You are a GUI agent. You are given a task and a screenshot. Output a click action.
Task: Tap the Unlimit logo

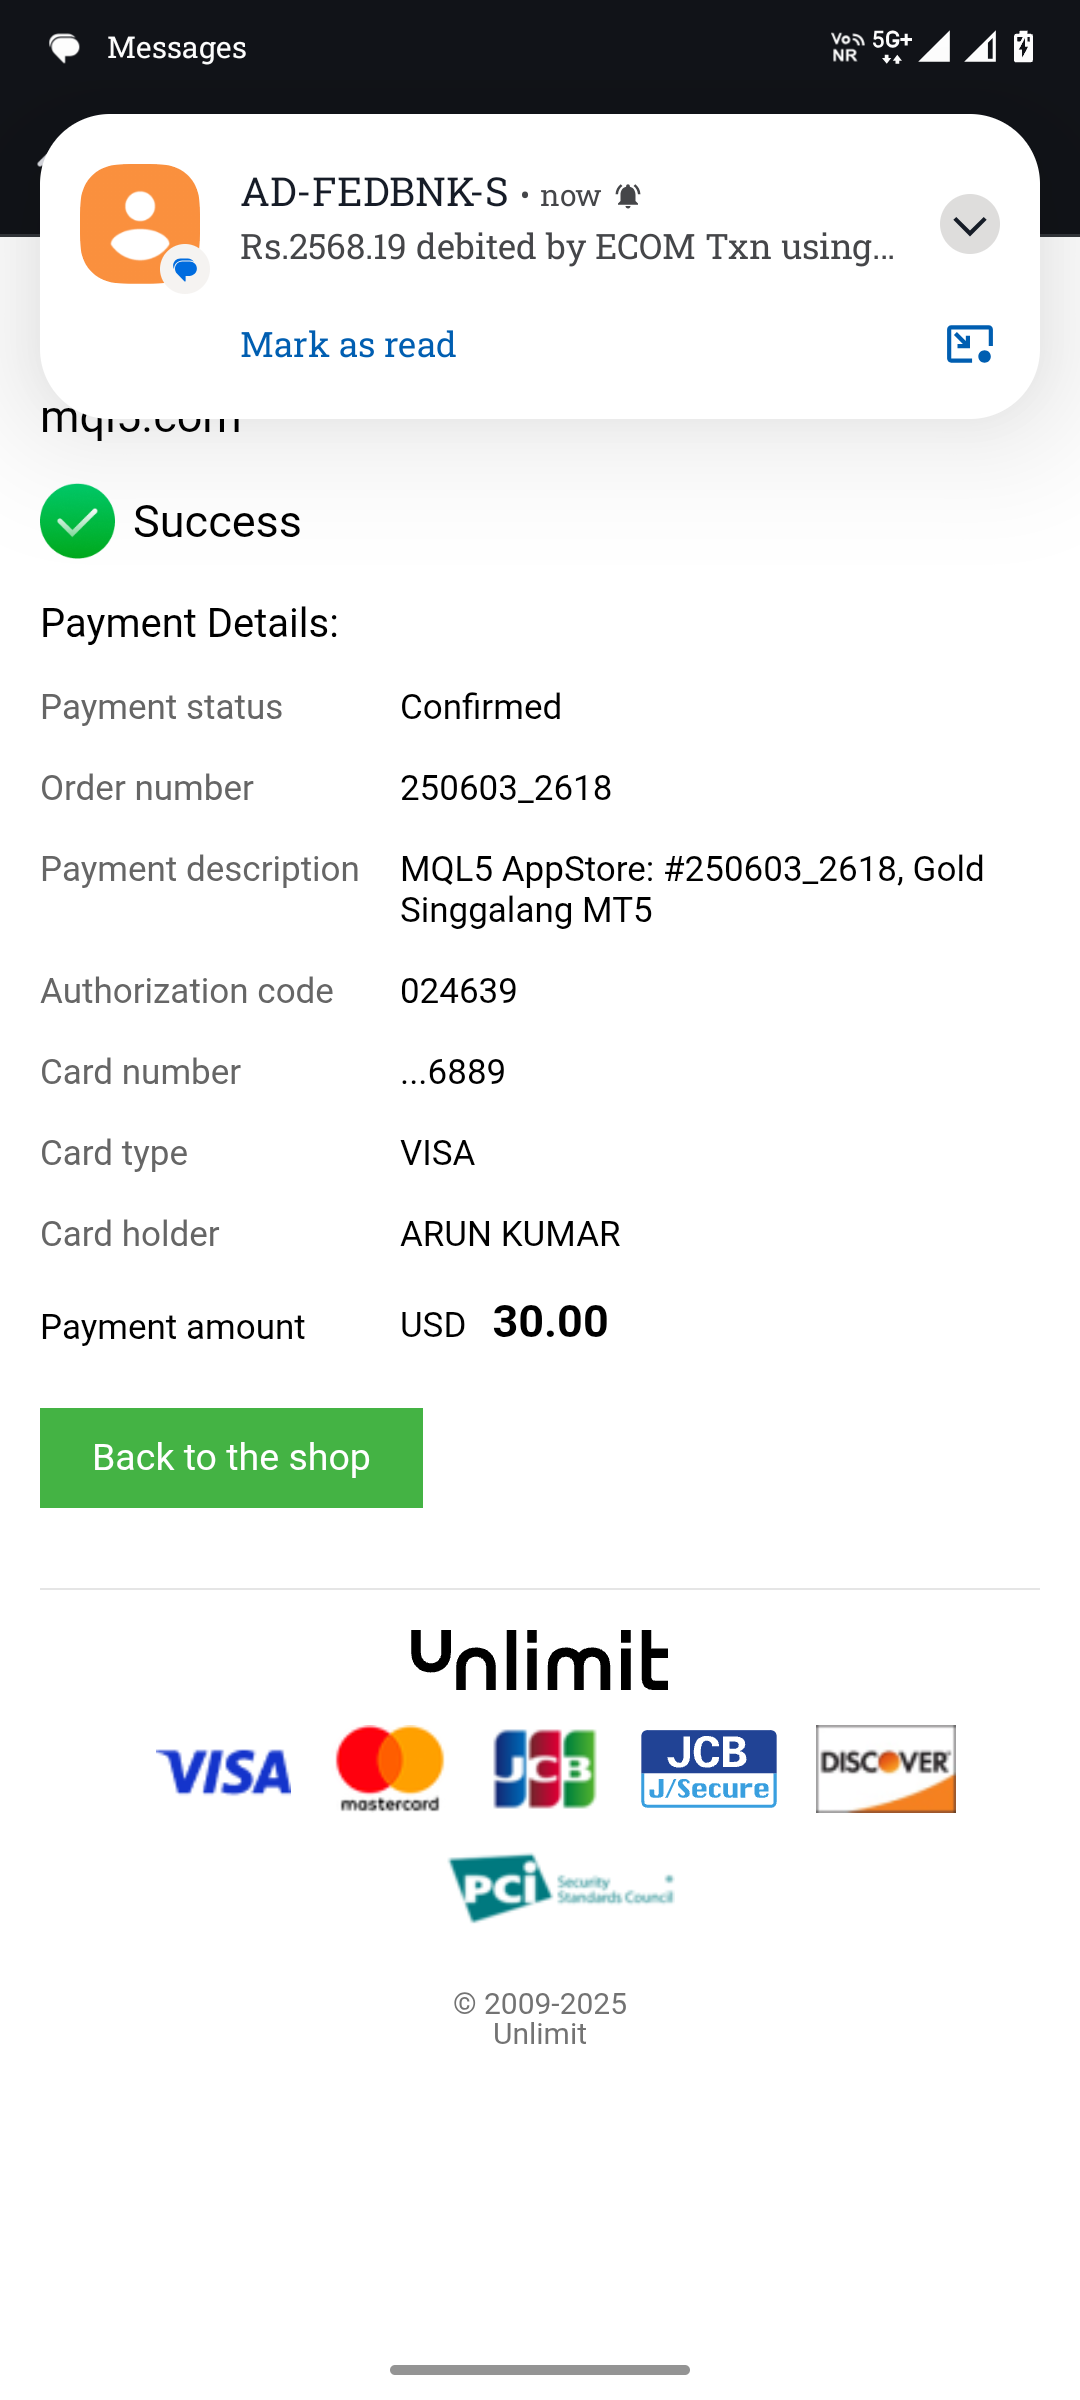click(540, 1660)
